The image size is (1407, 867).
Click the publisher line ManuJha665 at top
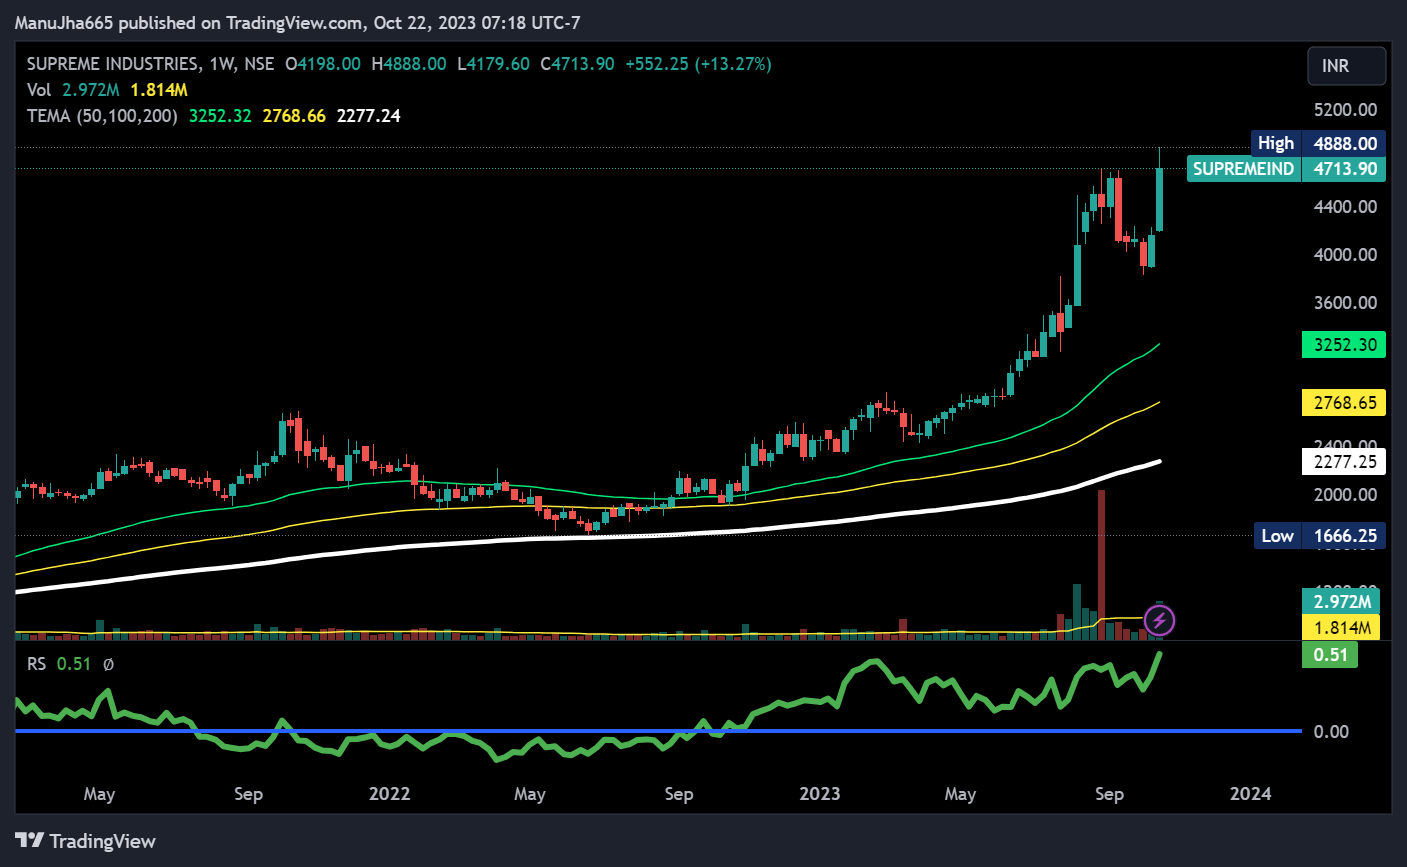coord(297,22)
